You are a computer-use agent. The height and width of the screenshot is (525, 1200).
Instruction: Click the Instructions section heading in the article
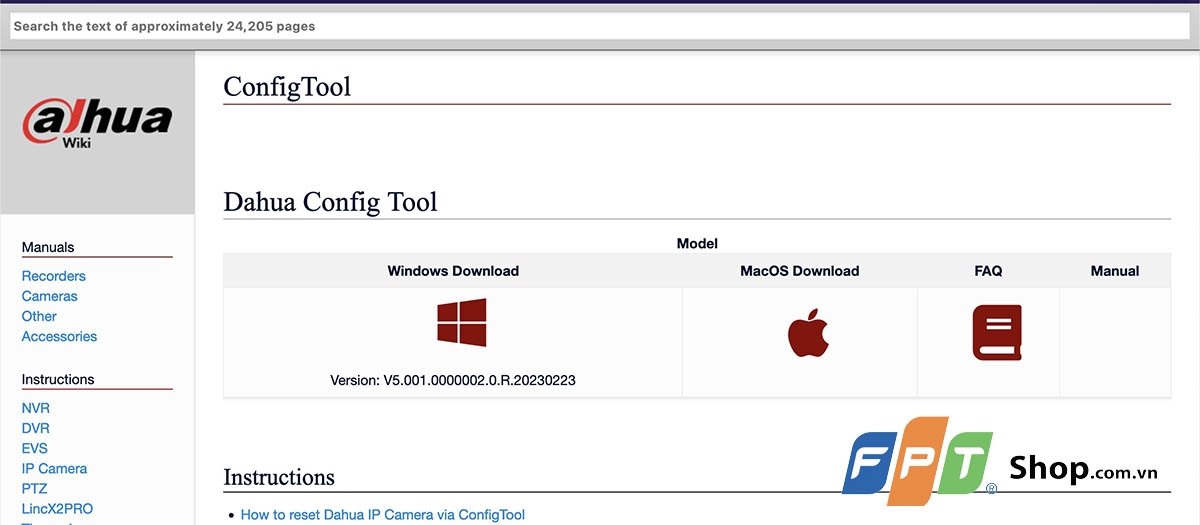point(279,477)
